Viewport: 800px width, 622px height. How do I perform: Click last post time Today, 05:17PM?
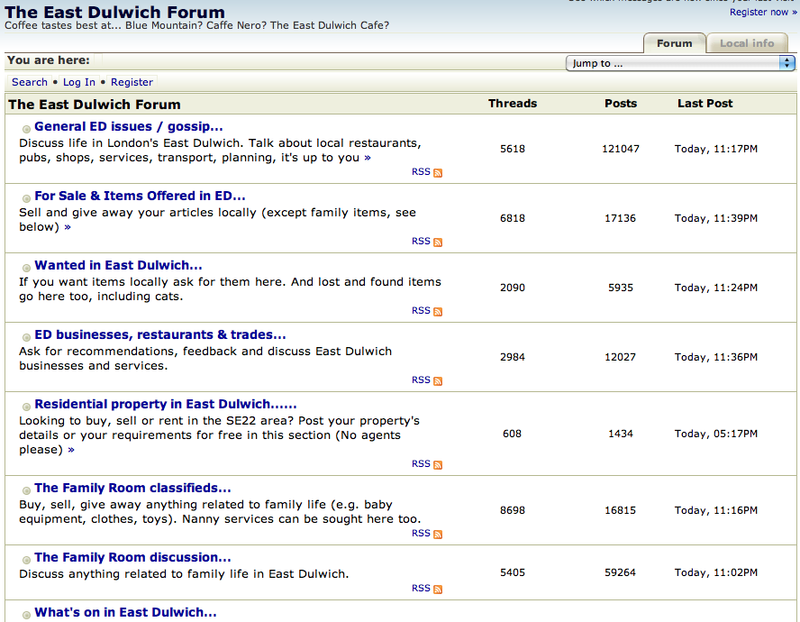tap(716, 434)
